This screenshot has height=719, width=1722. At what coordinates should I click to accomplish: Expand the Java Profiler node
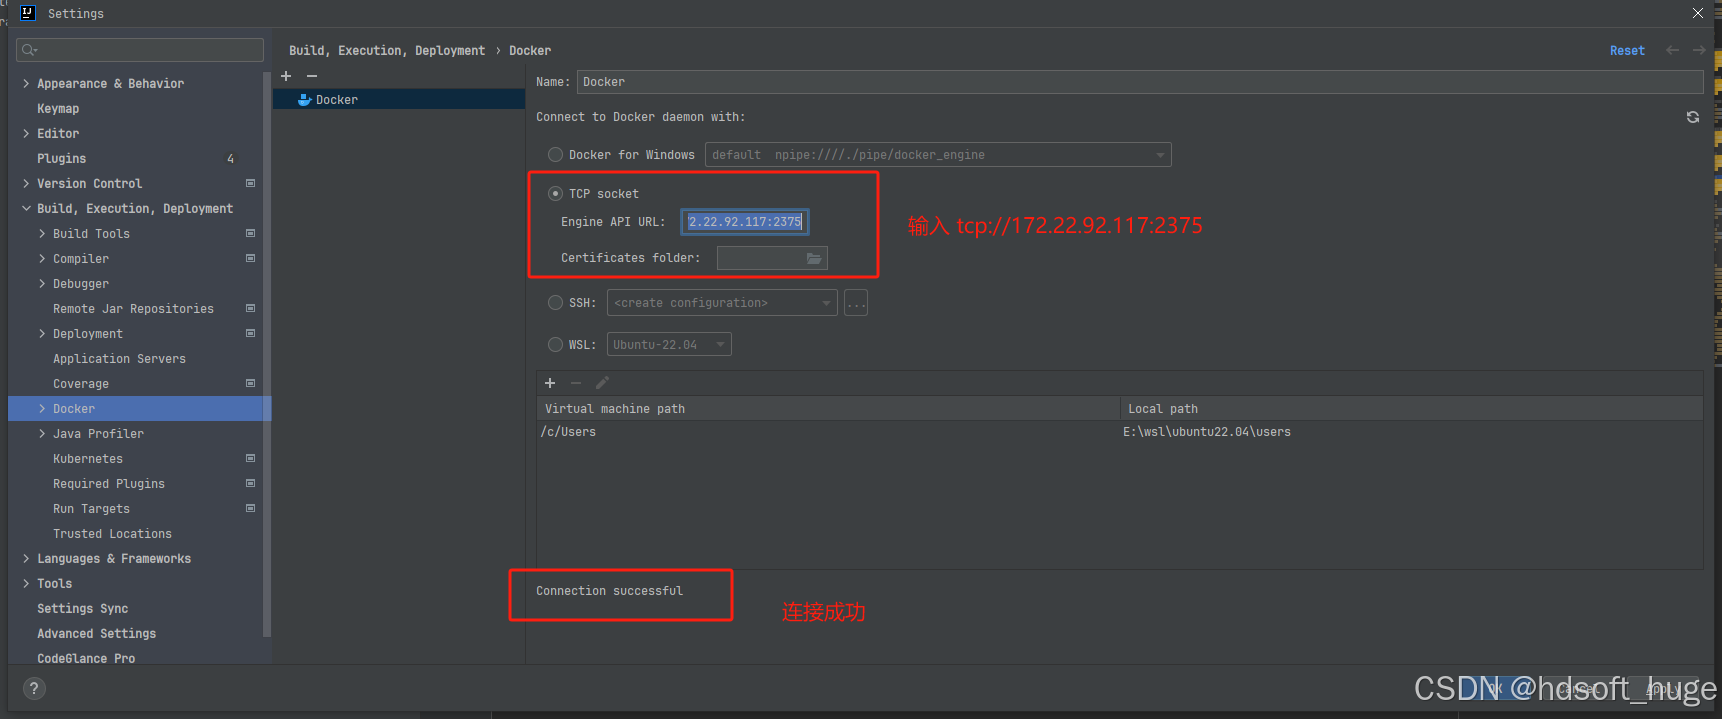(42, 434)
